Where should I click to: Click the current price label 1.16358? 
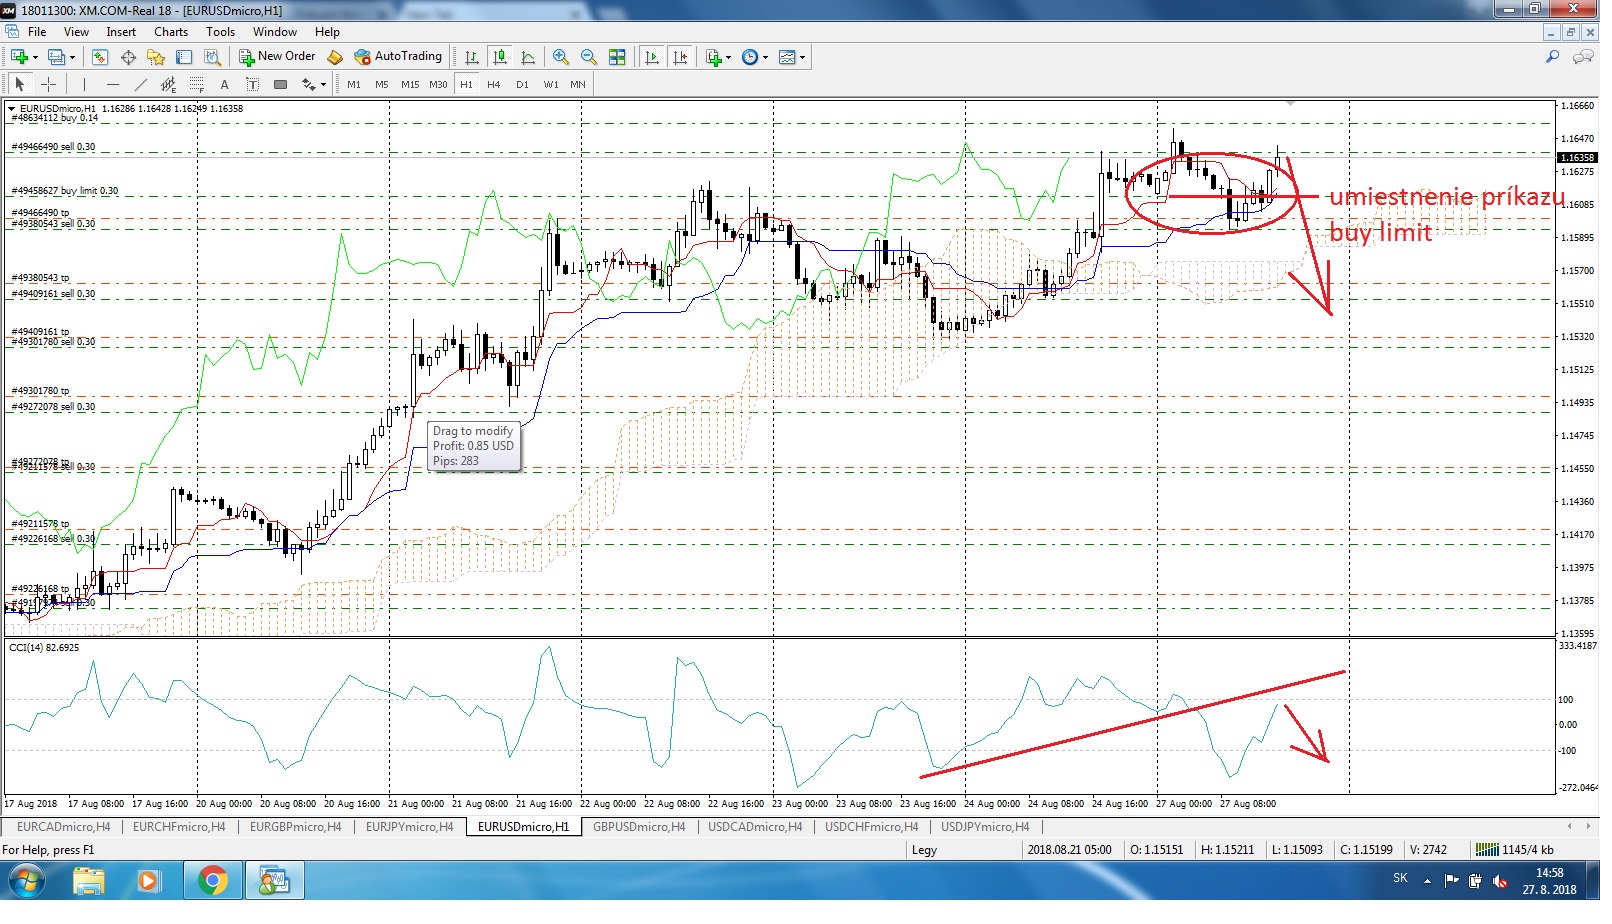tap(1578, 158)
